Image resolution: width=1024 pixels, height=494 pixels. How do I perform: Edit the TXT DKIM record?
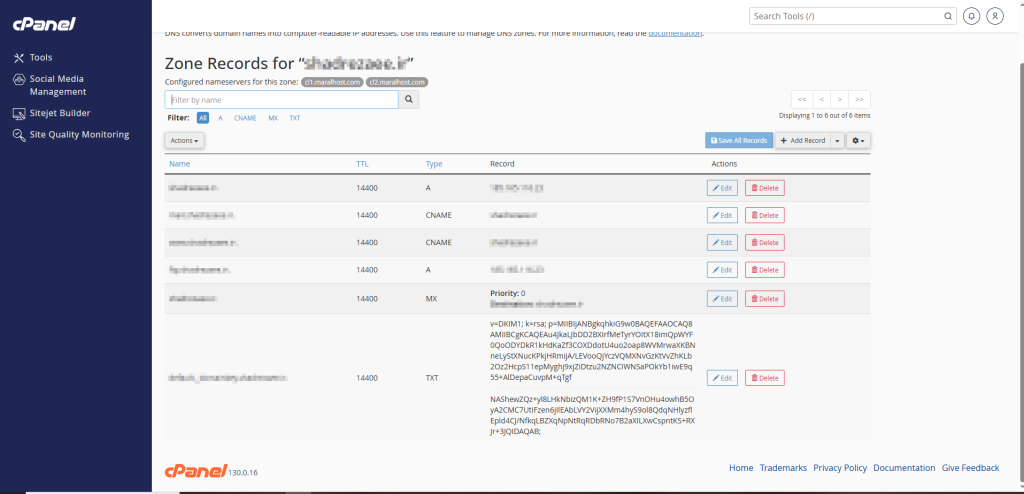722,378
